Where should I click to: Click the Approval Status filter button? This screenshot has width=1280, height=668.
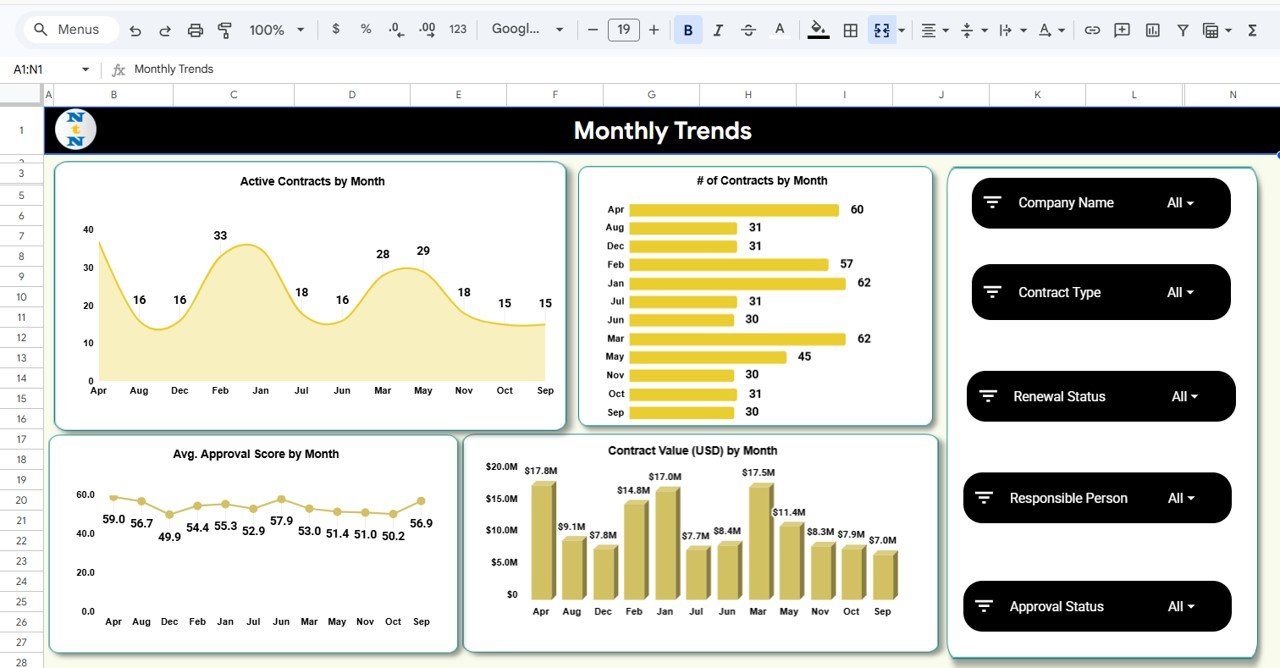(1097, 606)
